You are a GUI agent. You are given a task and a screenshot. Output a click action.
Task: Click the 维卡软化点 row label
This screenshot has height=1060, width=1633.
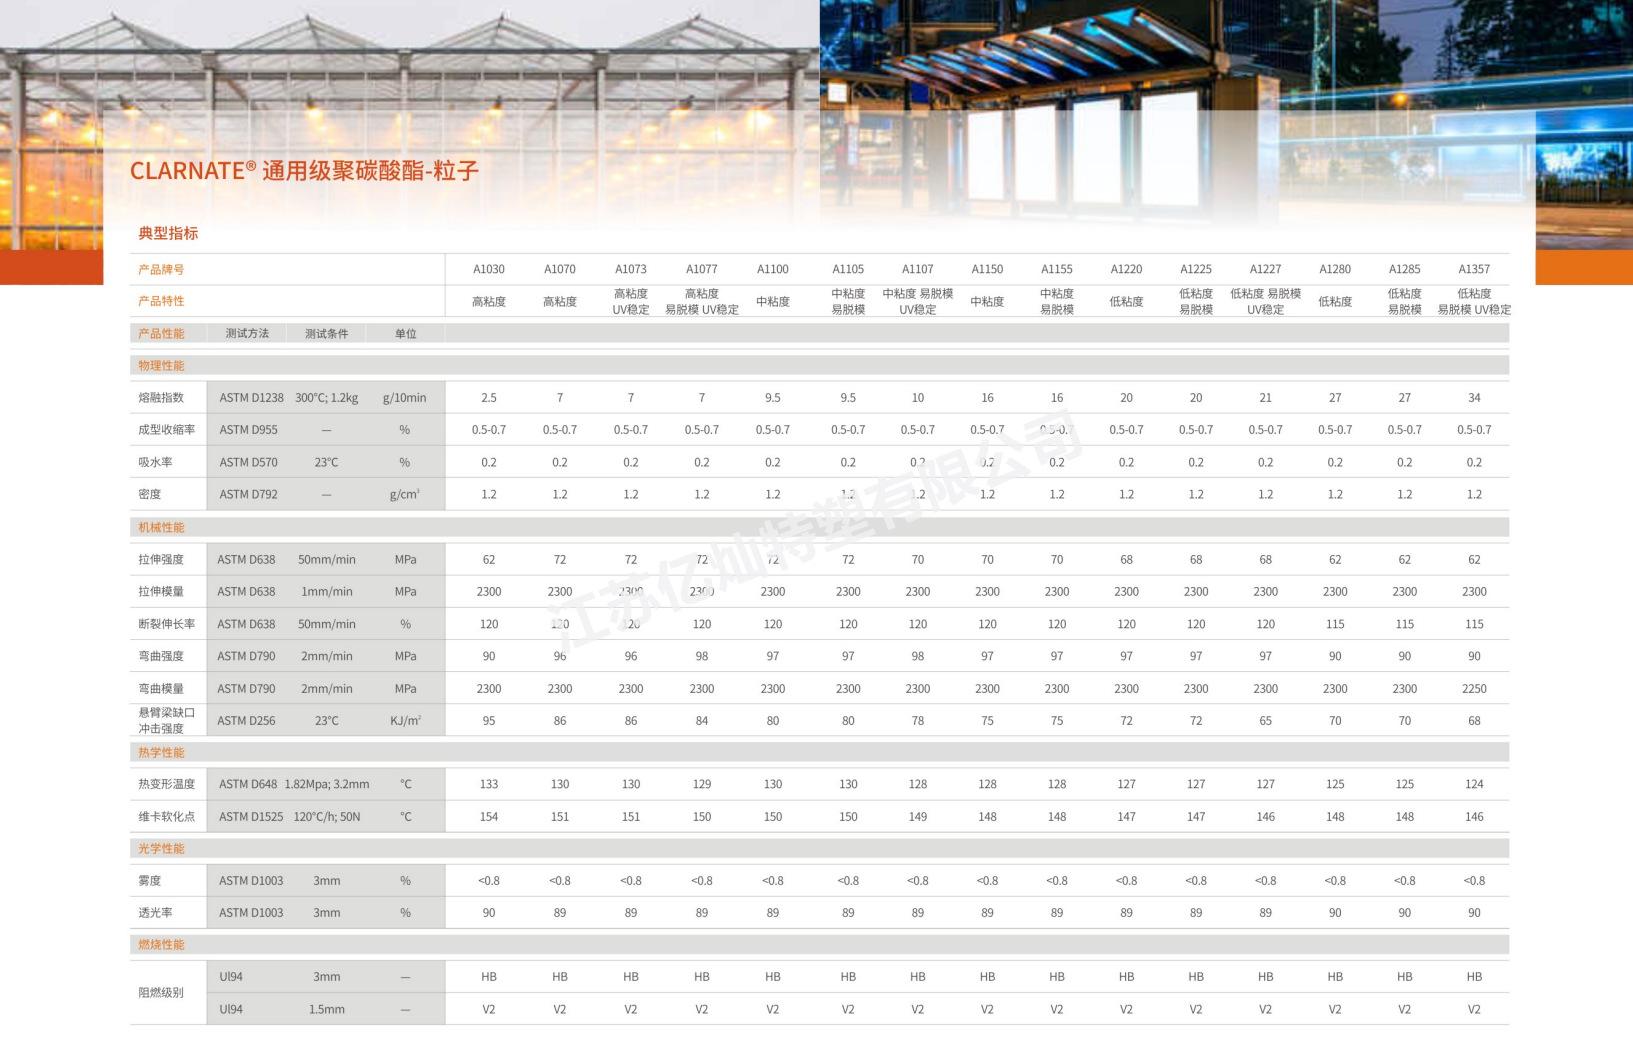pyautogui.click(x=167, y=816)
